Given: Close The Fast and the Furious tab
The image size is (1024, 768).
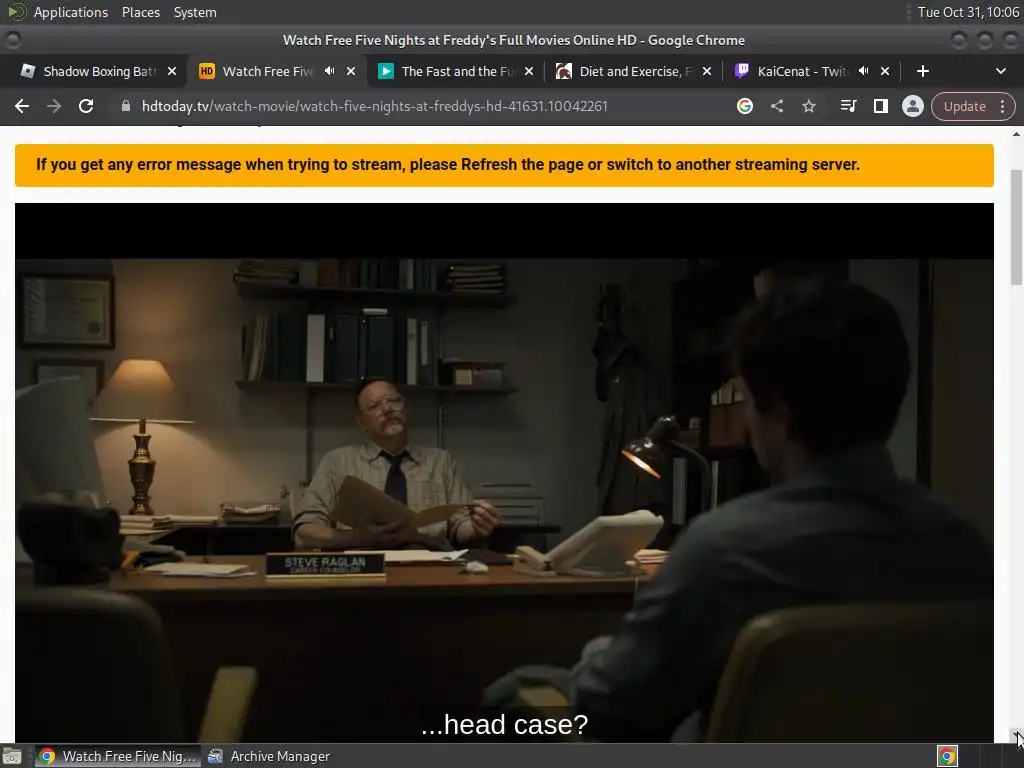Looking at the screenshot, I should point(529,71).
